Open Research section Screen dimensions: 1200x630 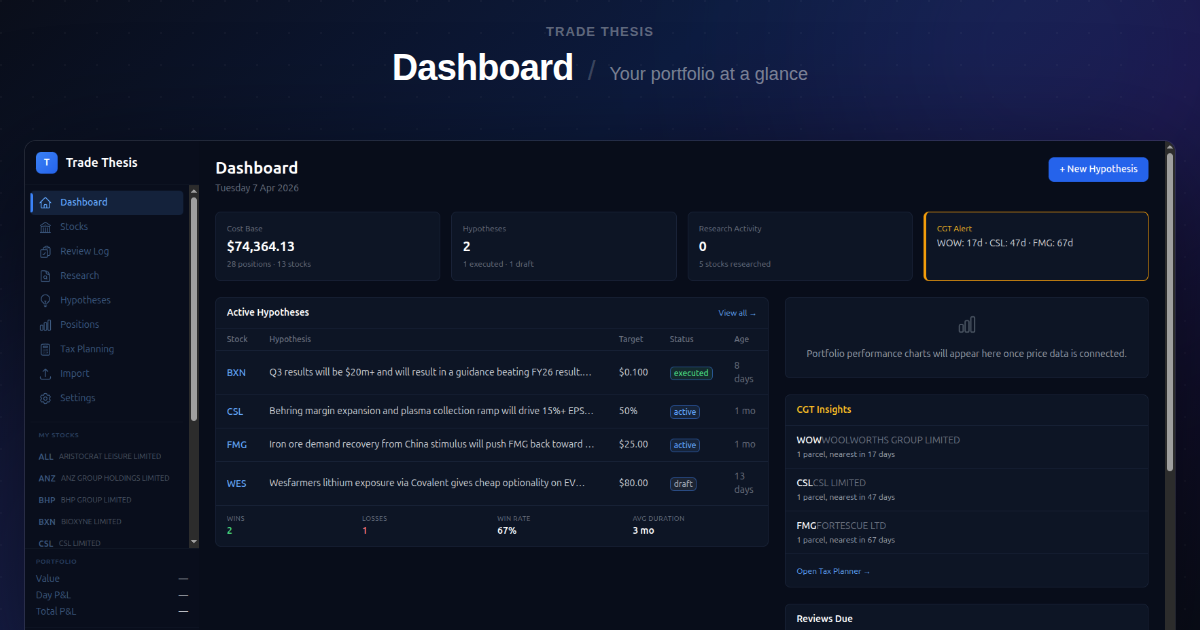coord(107,276)
